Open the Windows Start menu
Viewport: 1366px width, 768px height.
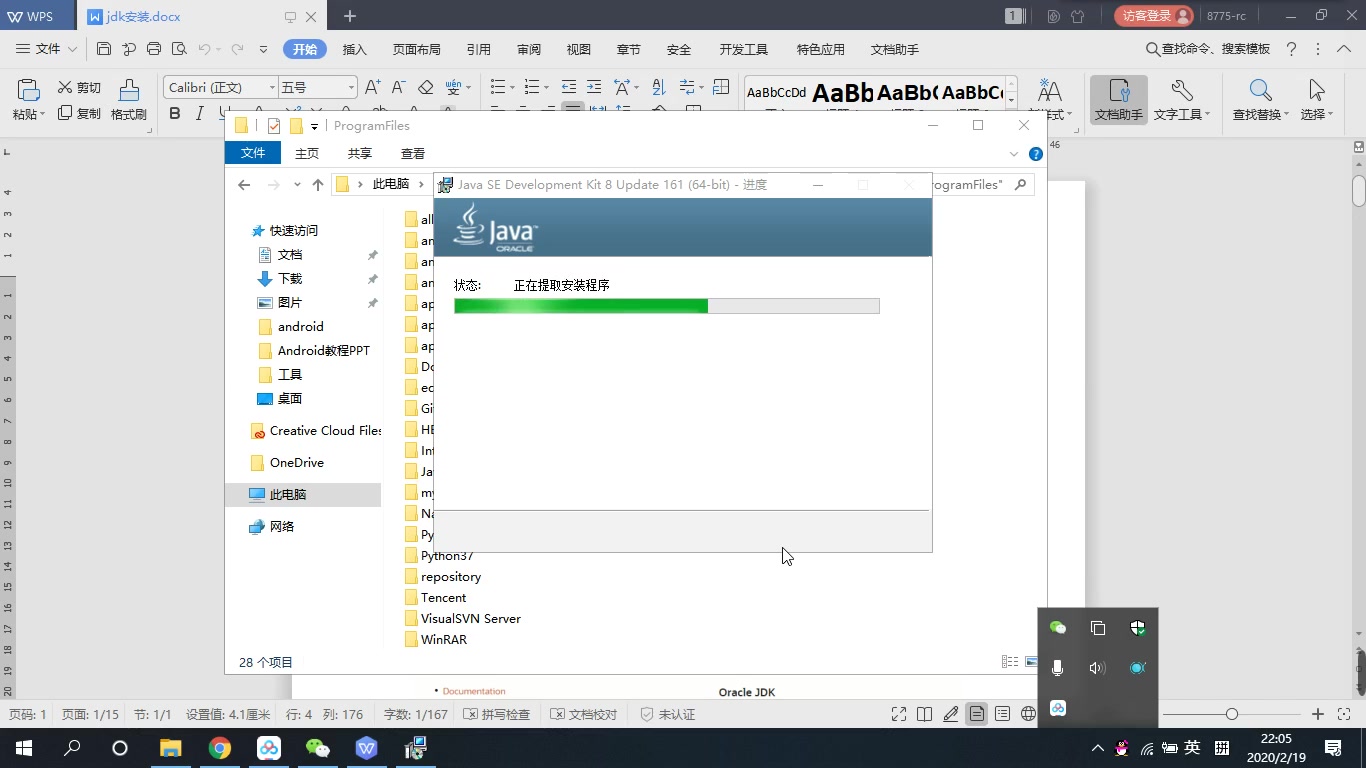24,748
